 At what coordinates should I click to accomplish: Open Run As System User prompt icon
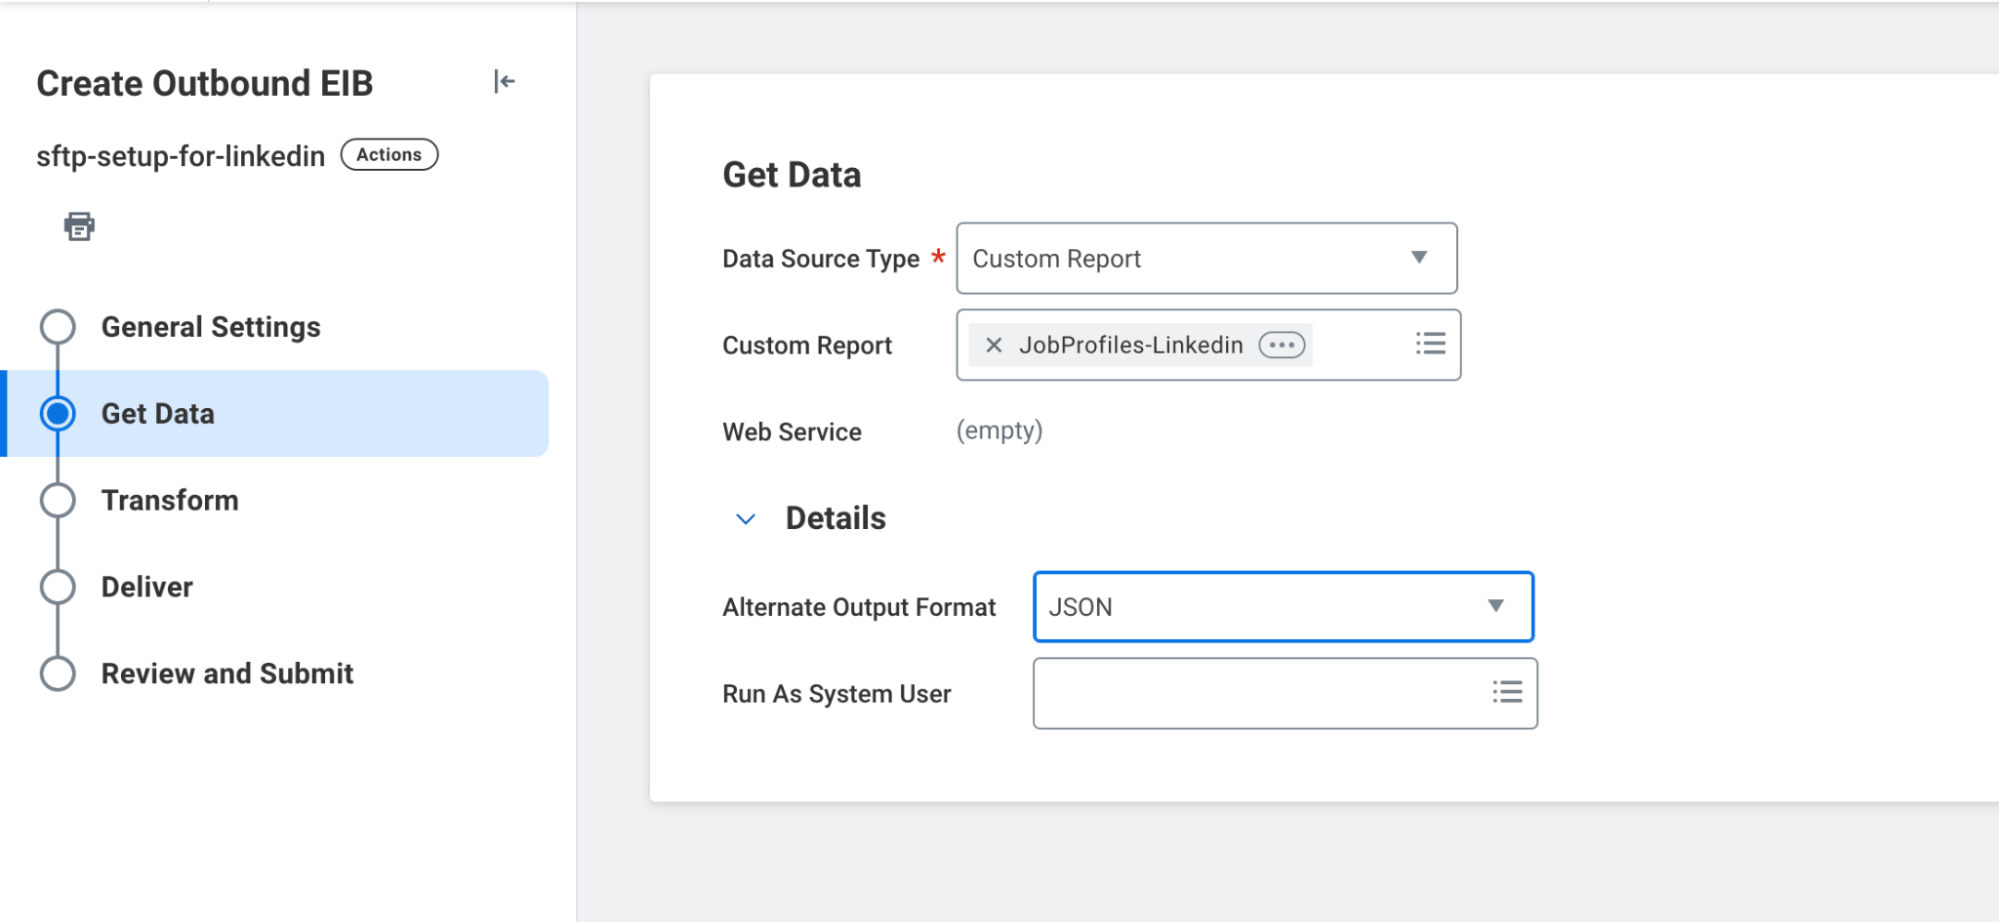[1507, 692]
